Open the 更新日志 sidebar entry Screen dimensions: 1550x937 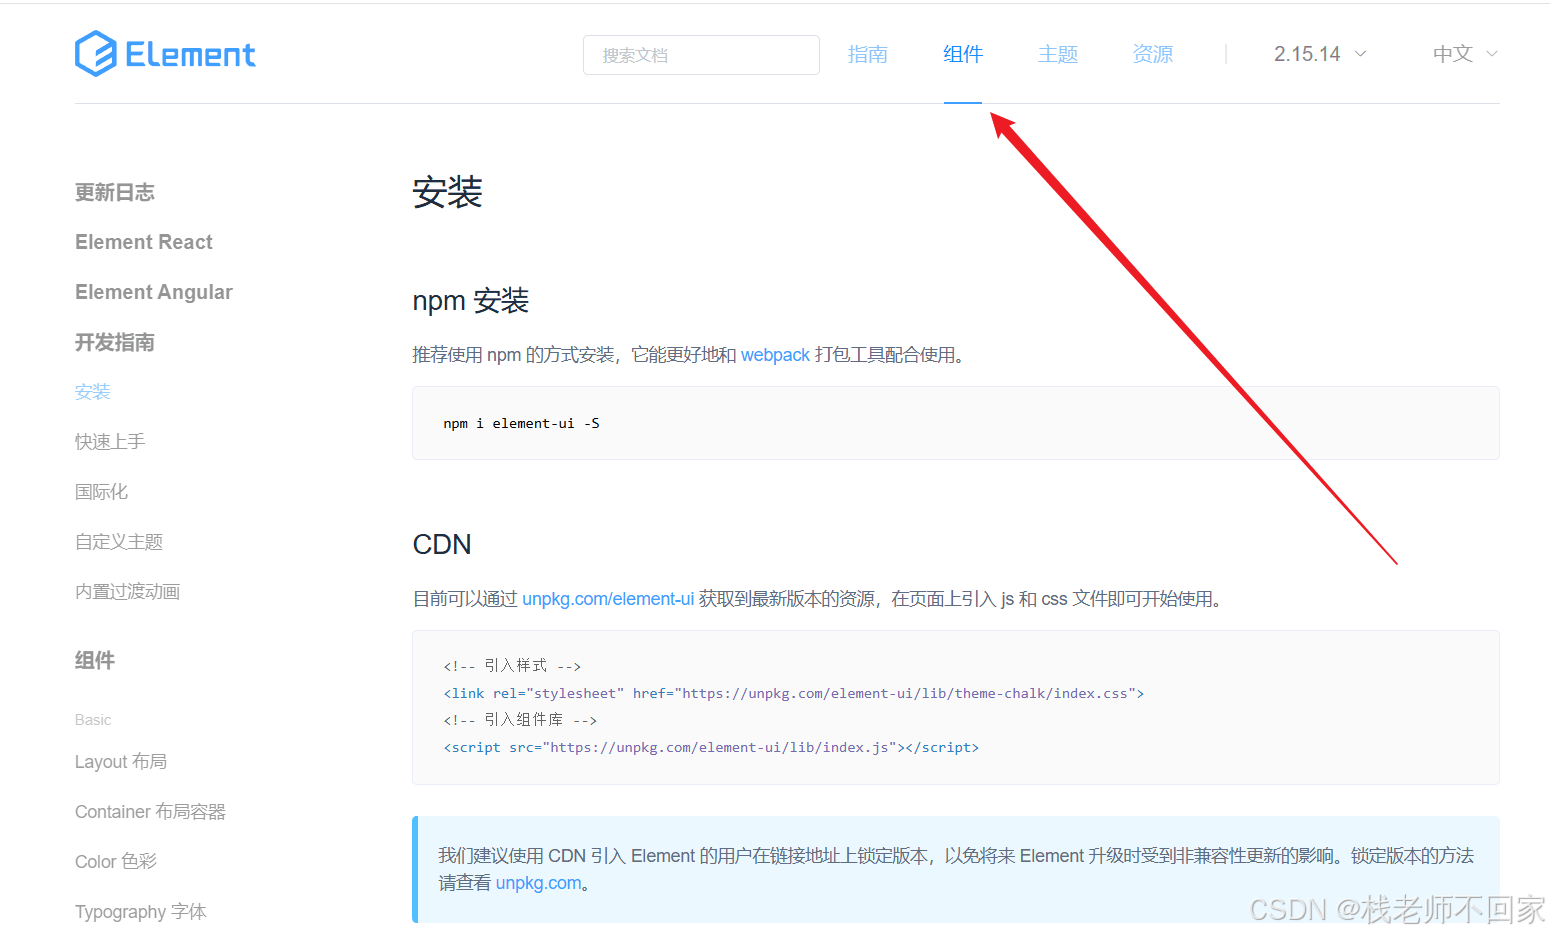pyautogui.click(x=114, y=192)
